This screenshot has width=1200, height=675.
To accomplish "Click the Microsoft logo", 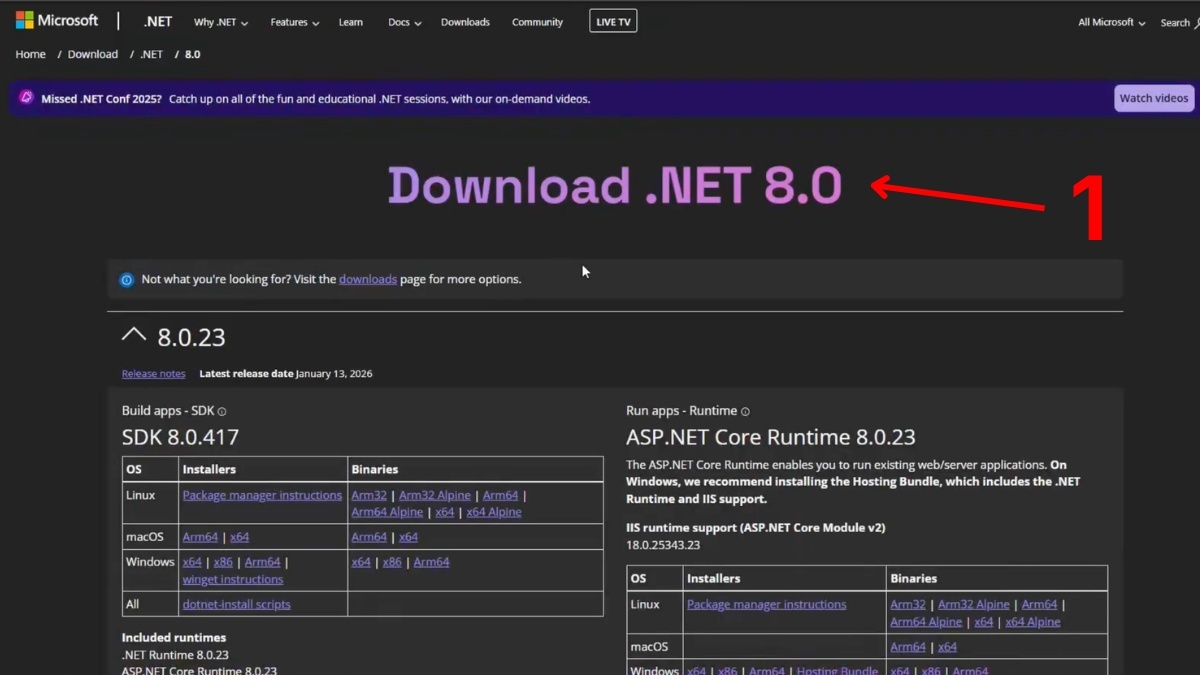I will pos(57,21).
